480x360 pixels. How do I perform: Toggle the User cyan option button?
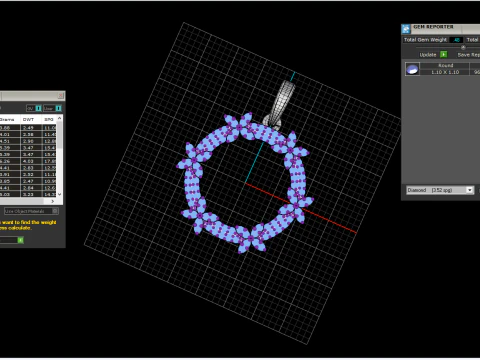(x=58, y=108)
